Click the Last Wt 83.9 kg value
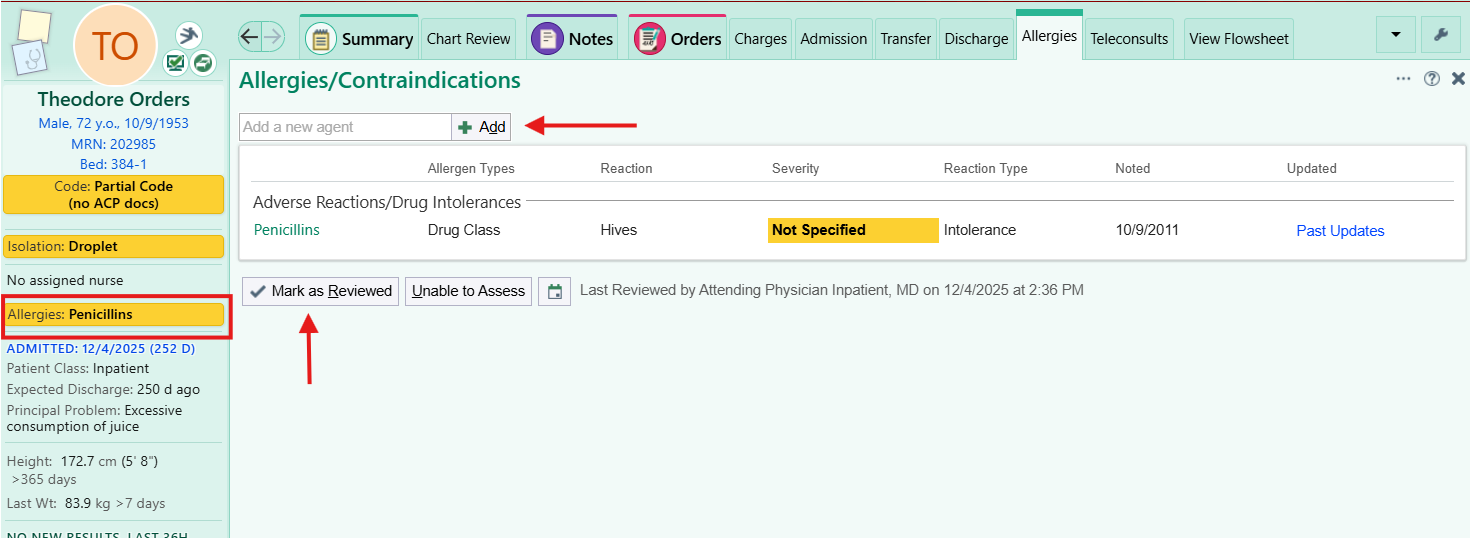Screen dimensions: 1470x538 coord(86,503)
